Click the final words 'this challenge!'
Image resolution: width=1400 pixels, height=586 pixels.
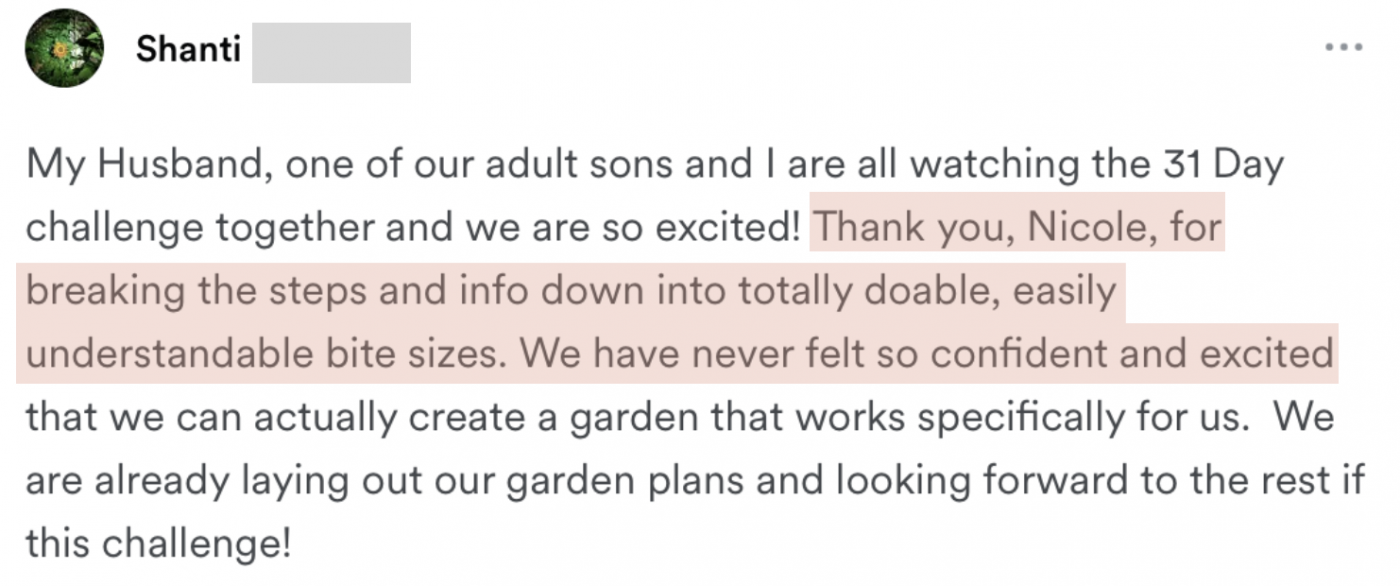[158, 544]
